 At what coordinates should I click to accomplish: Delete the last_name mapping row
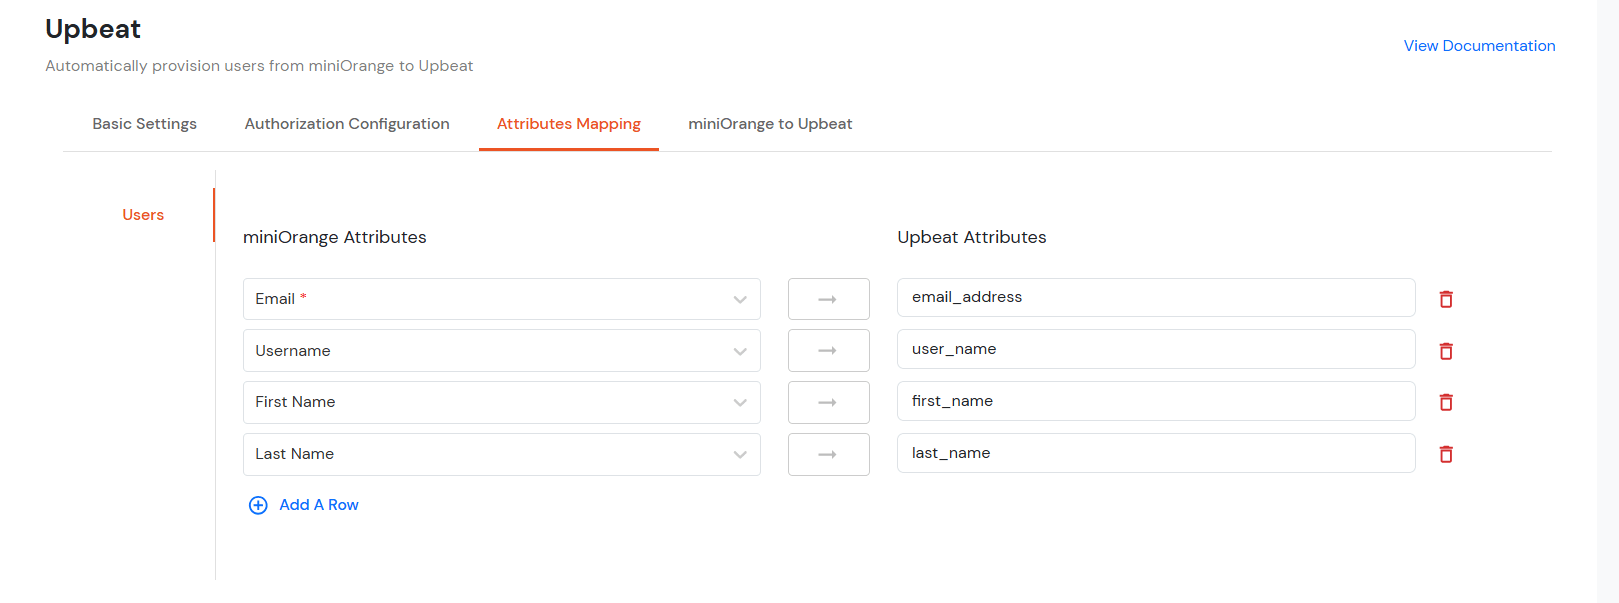[x=1446, y=454]
